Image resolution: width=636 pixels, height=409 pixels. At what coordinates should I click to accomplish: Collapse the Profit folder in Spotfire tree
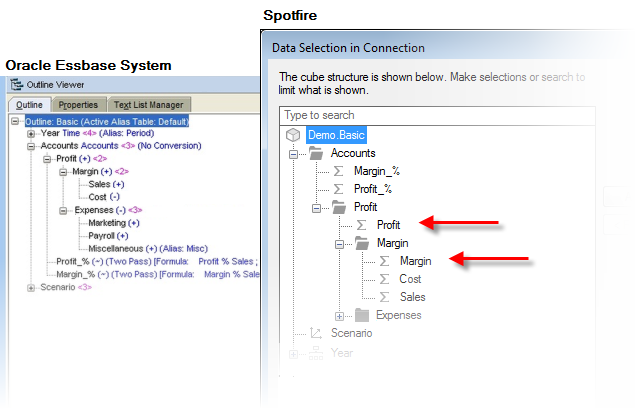click(x=316, y=208)
